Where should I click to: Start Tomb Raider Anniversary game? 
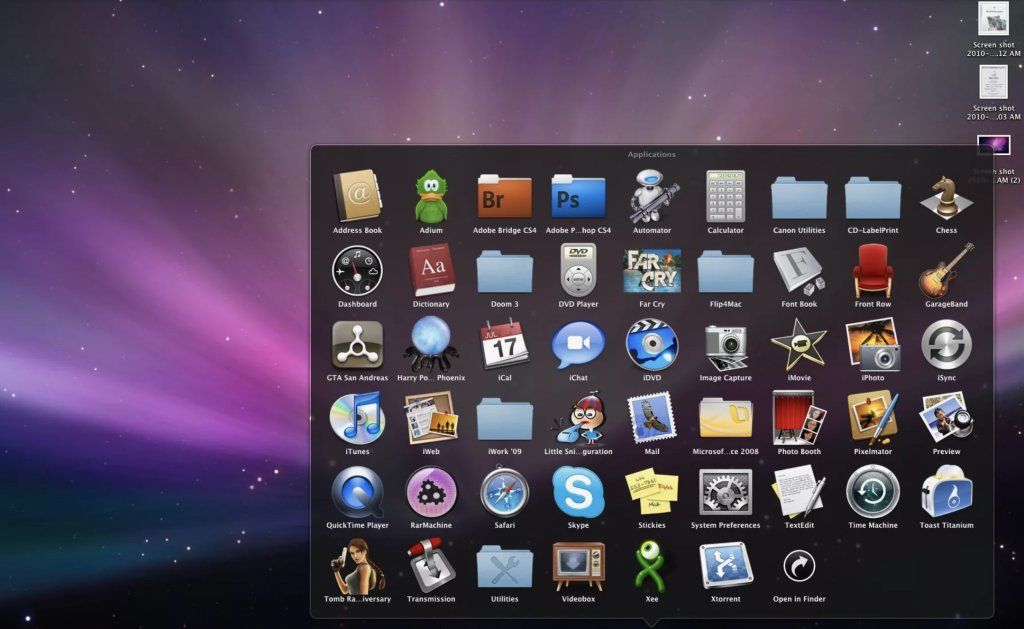(x=357, y=566)
